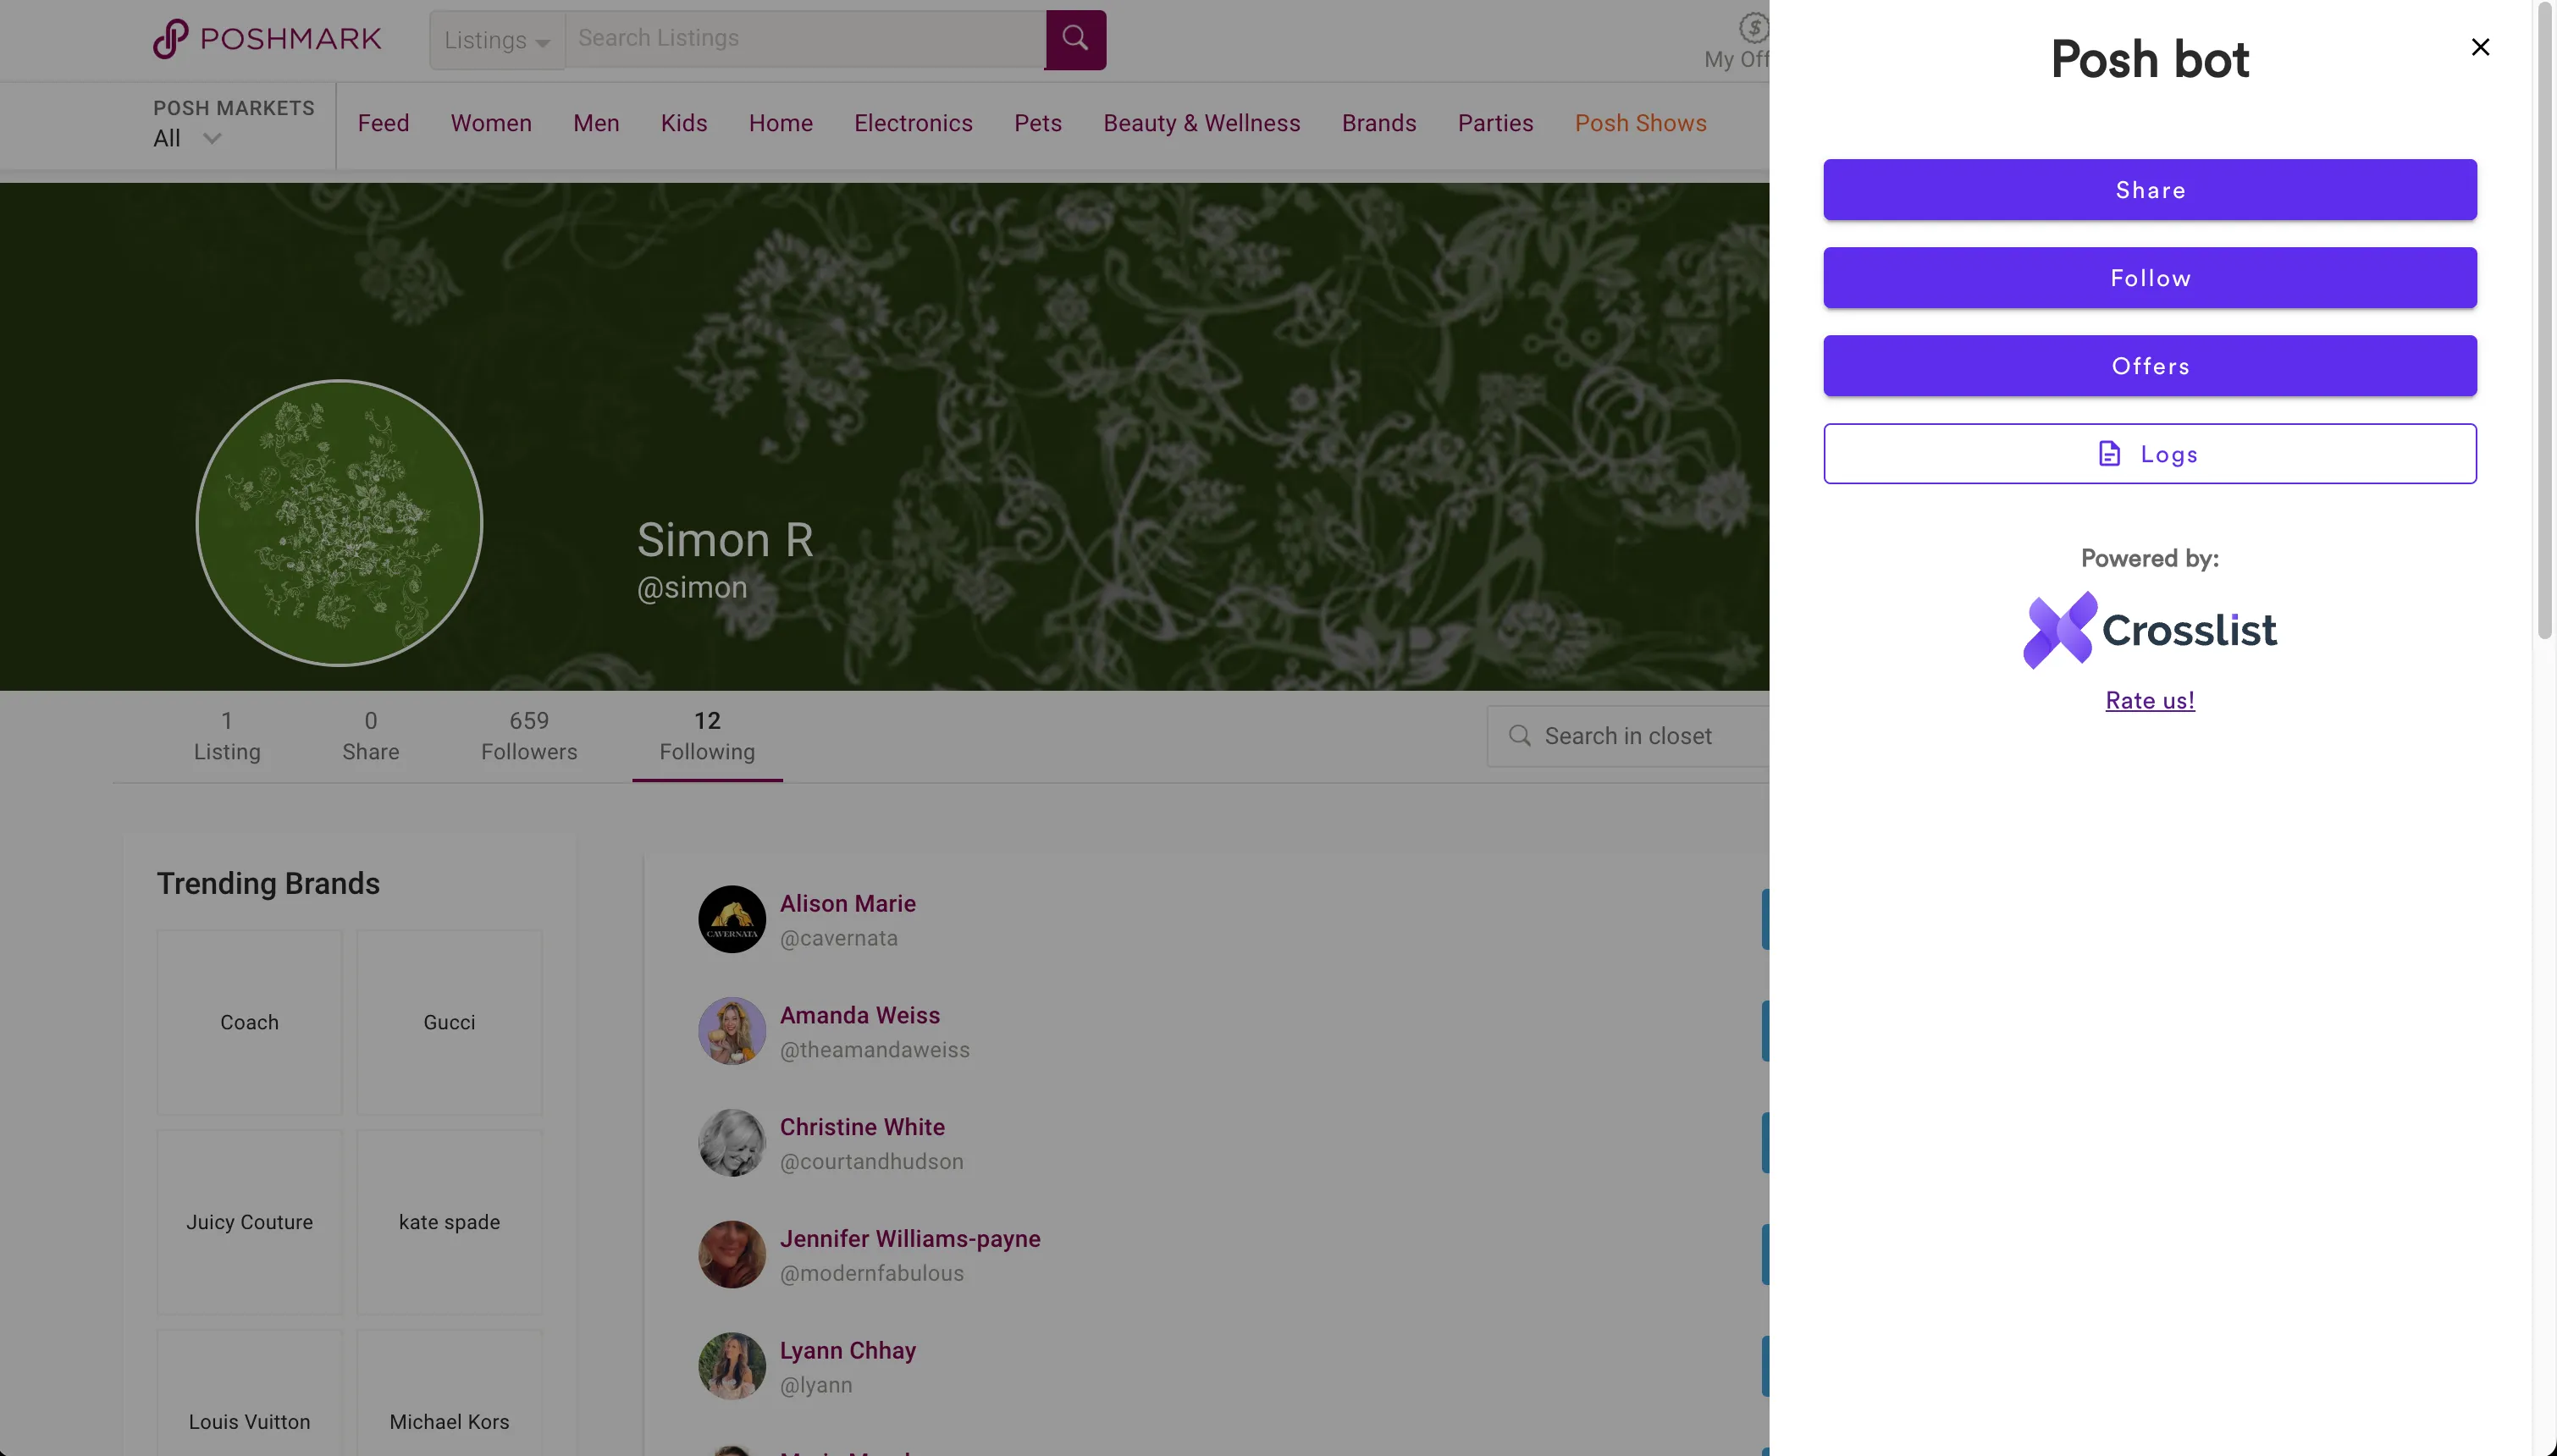
Task: Select the 12 Following tab
Action: click(707, 736)
